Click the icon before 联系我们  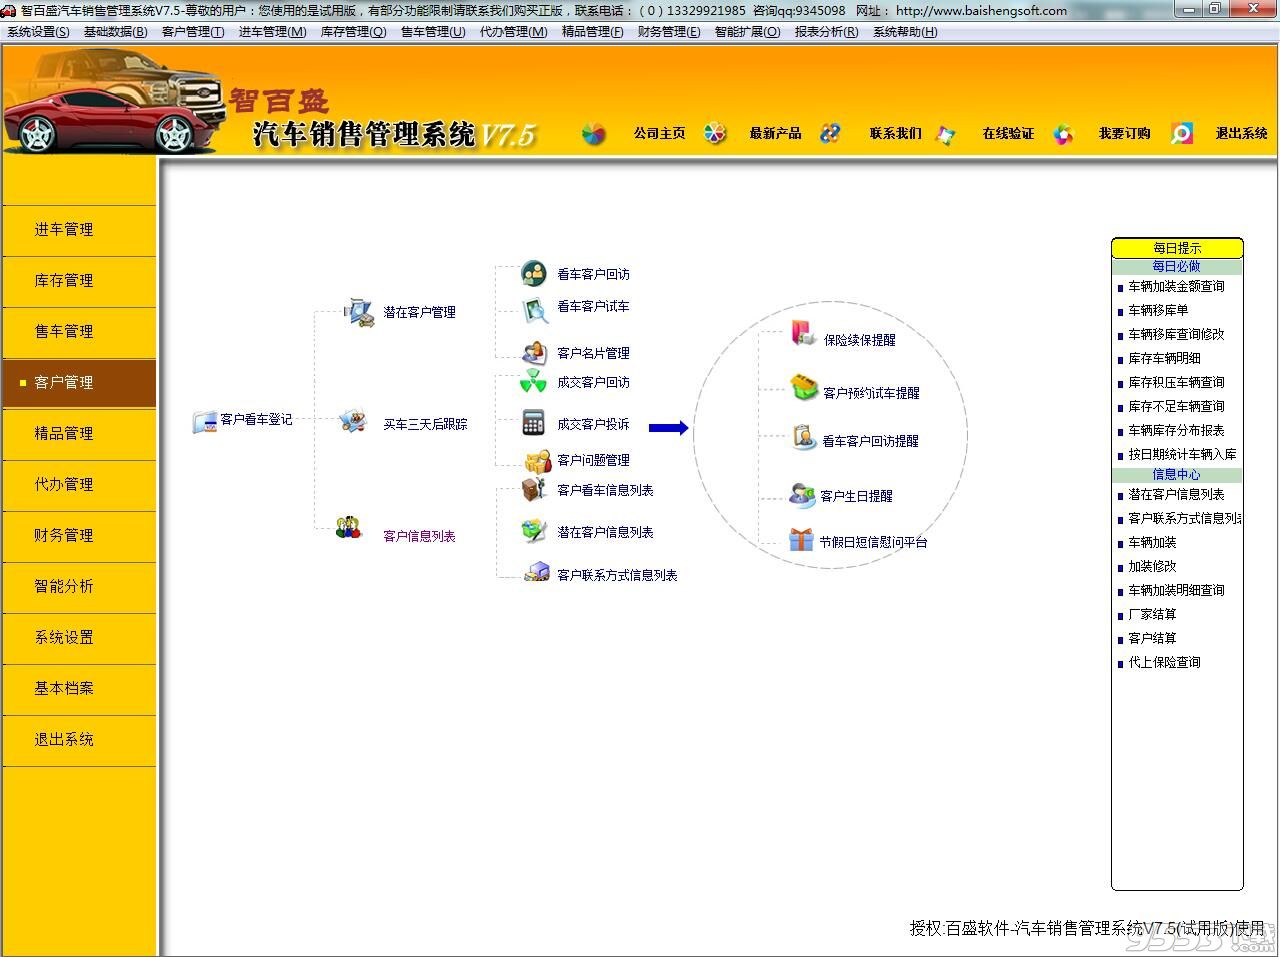pos(830,133)
